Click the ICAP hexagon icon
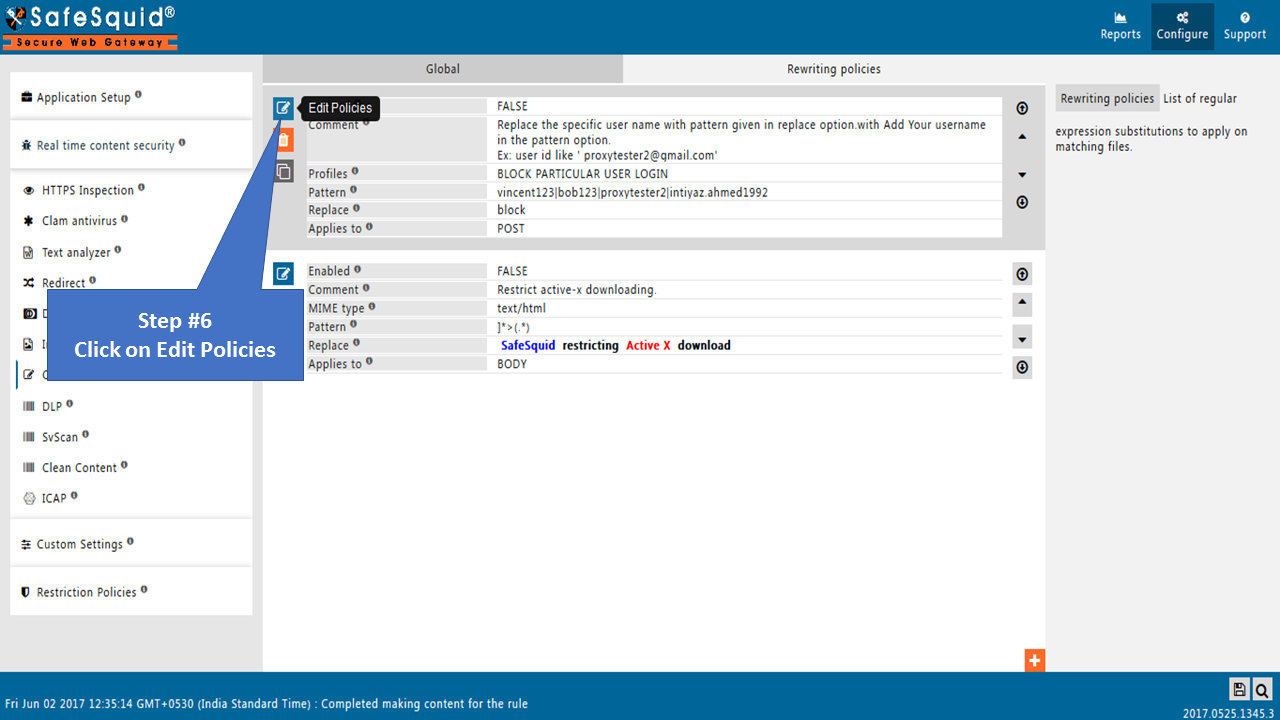 coord(29,498)
